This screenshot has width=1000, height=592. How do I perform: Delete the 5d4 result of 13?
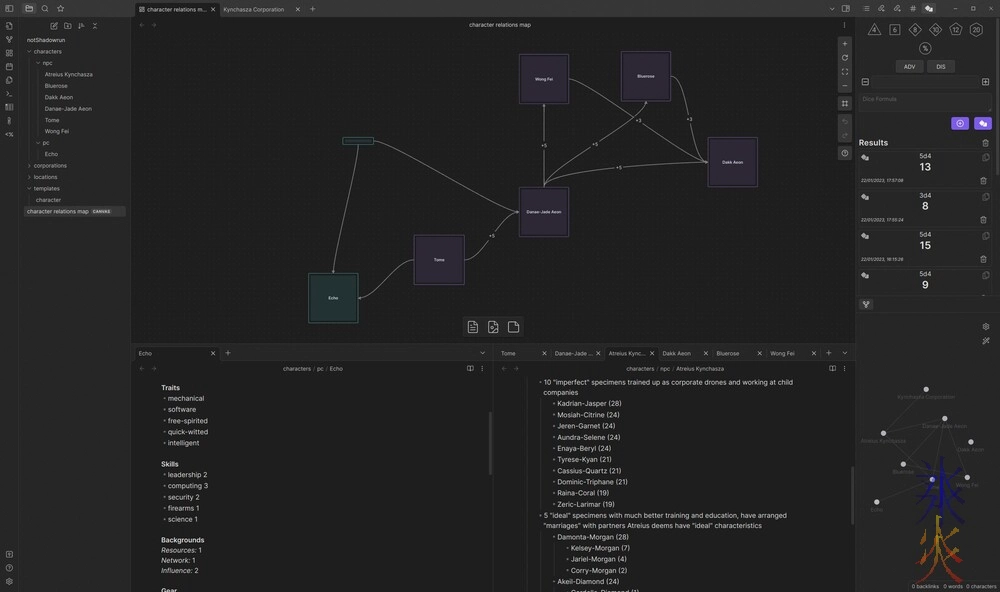coord(984,180)
